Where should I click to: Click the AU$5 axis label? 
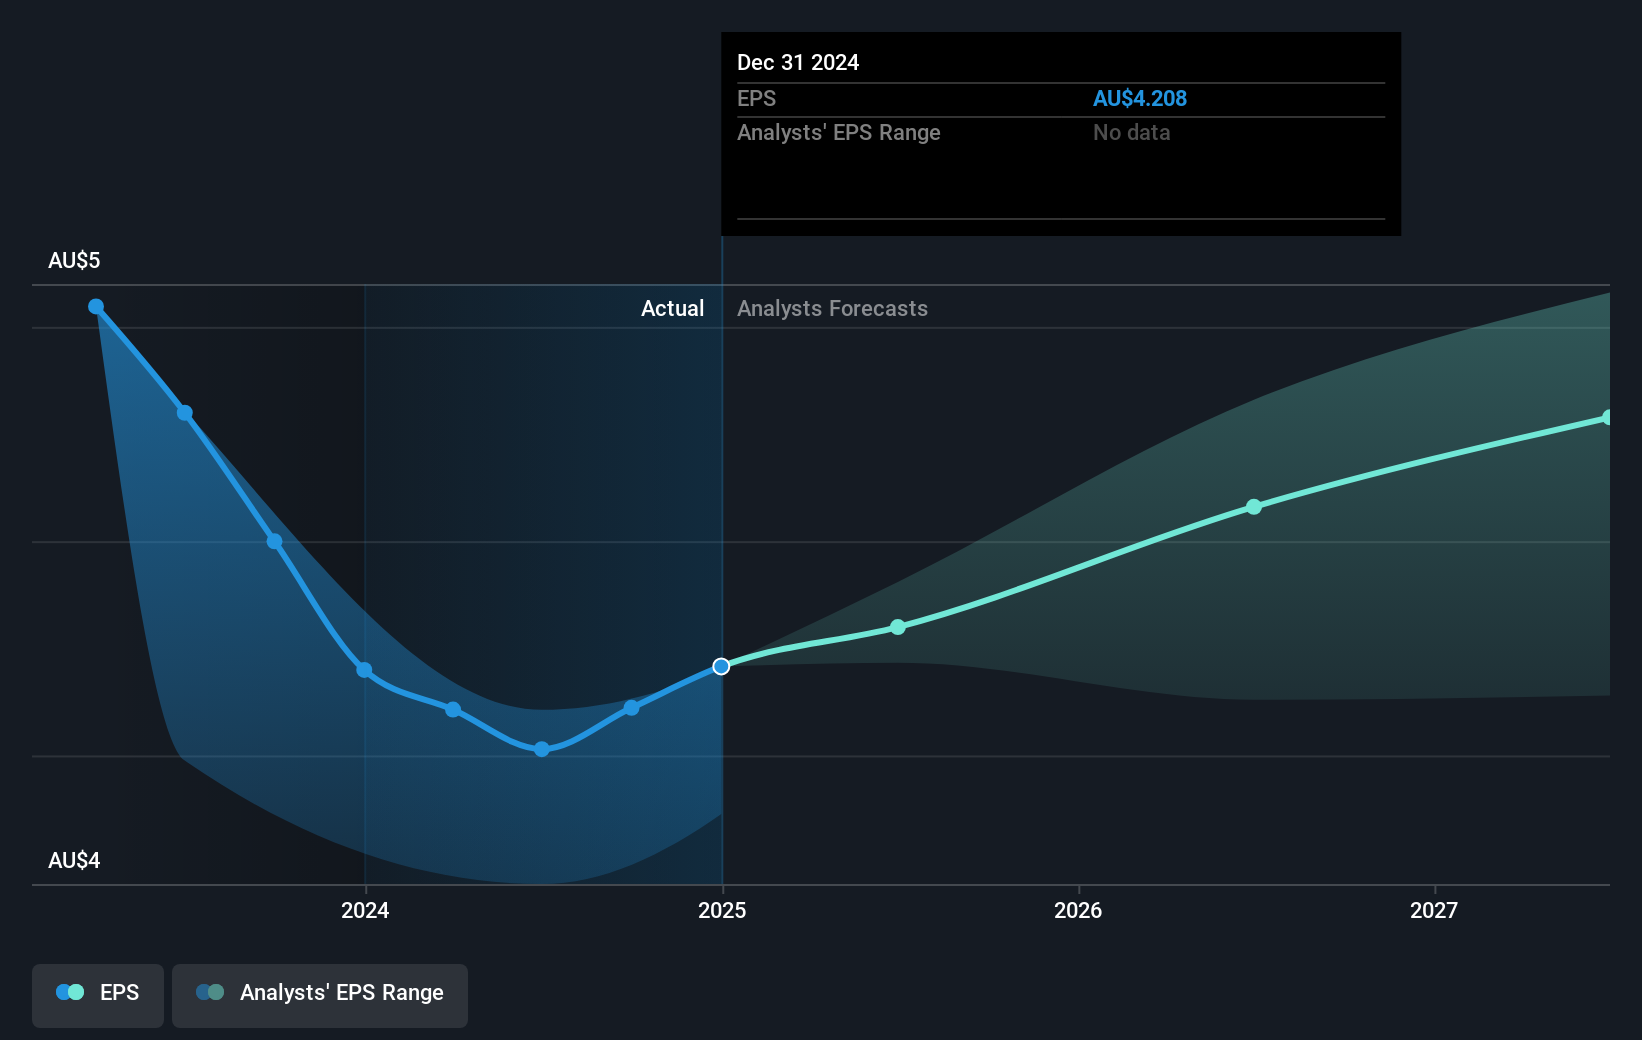(x=74, y=260)
